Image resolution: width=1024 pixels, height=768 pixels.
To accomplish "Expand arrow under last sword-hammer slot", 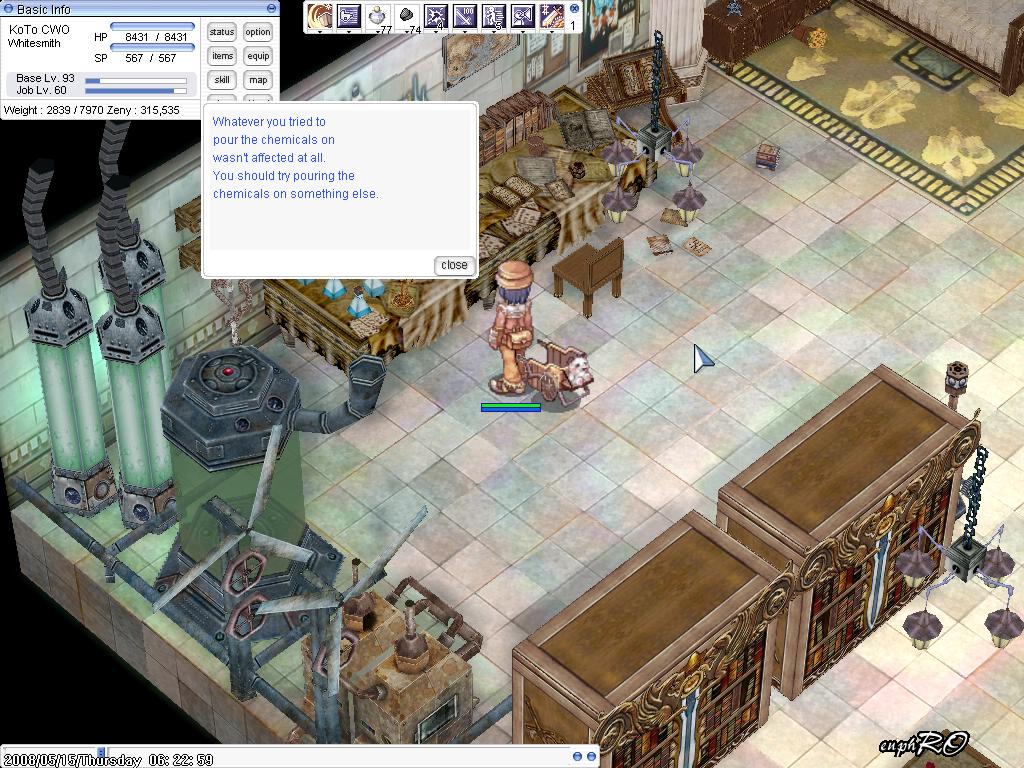I will point(552,31).
